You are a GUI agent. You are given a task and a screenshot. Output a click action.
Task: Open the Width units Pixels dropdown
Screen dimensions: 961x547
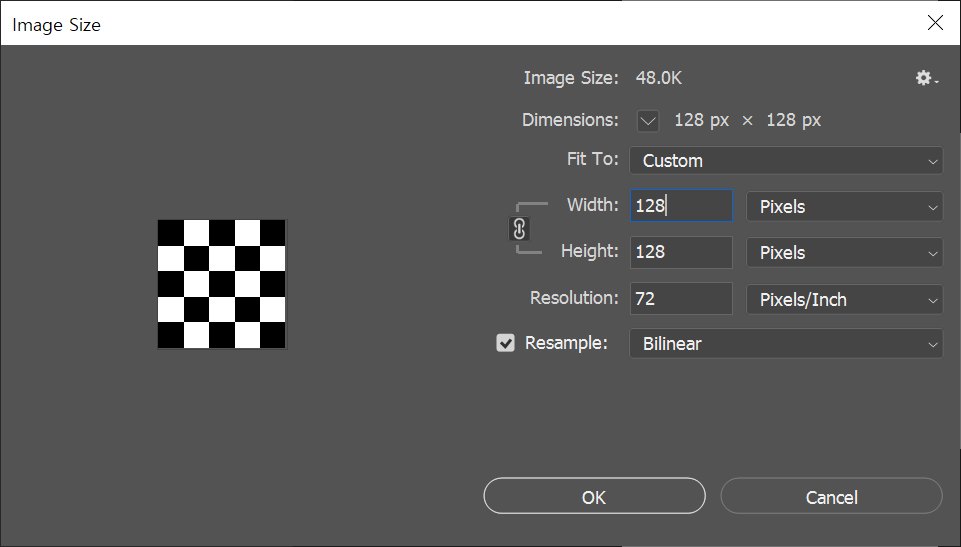tap(844, 206)
